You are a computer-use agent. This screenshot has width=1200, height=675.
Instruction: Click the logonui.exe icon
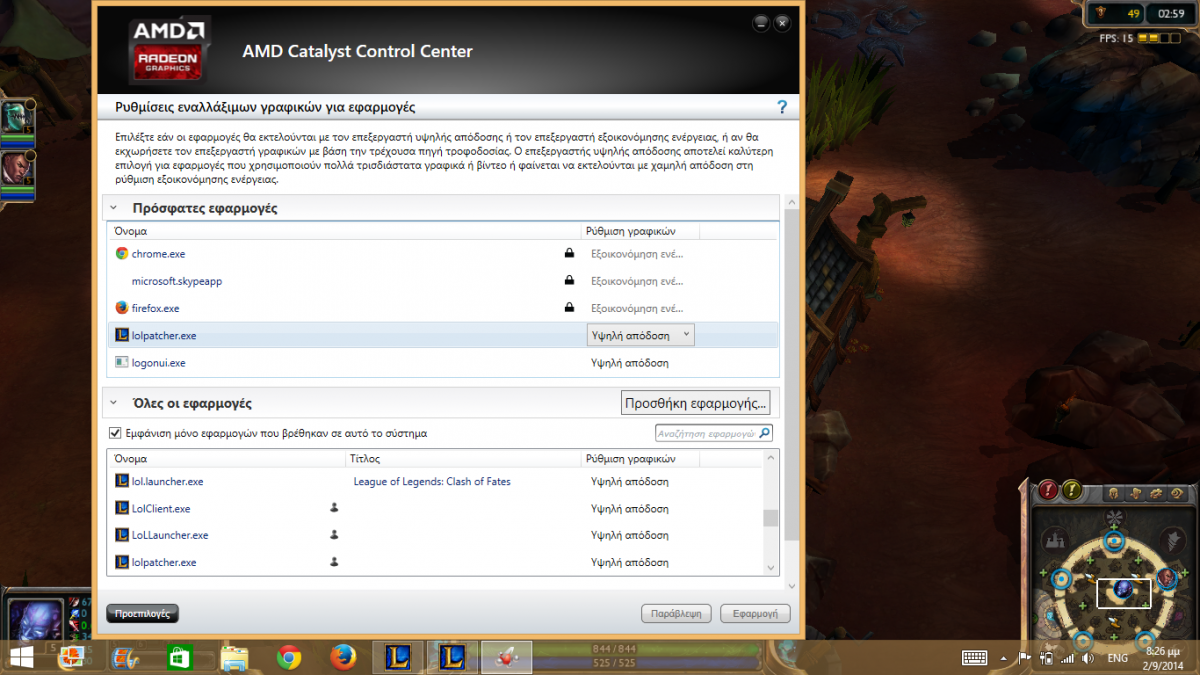click(x=122, y=362)
